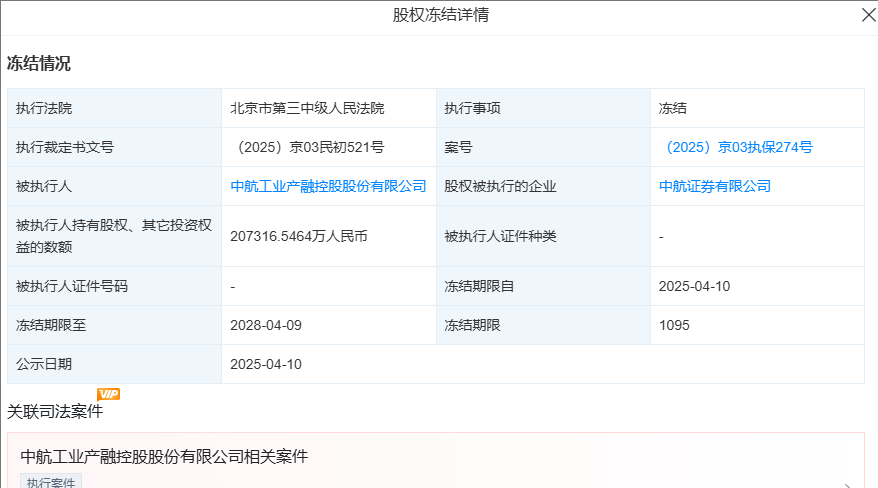The height and width of the screenshot is (488, 878).
Task: Select freeze duration value 1095
Action: point(674,325)
